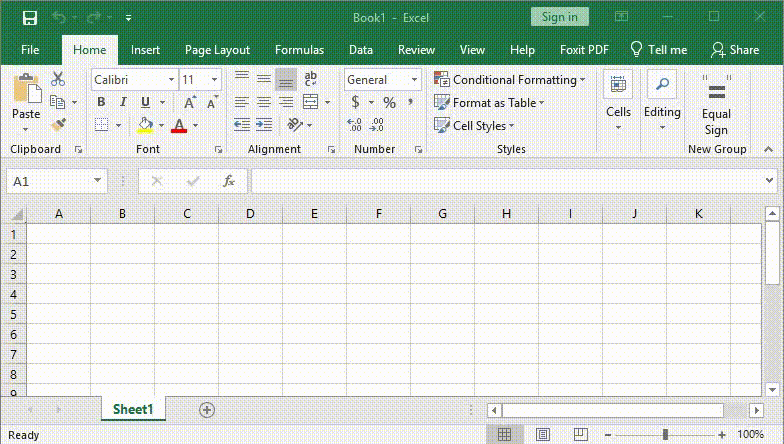
Task: Click Wrap Text icon
Action: point(310,78)
